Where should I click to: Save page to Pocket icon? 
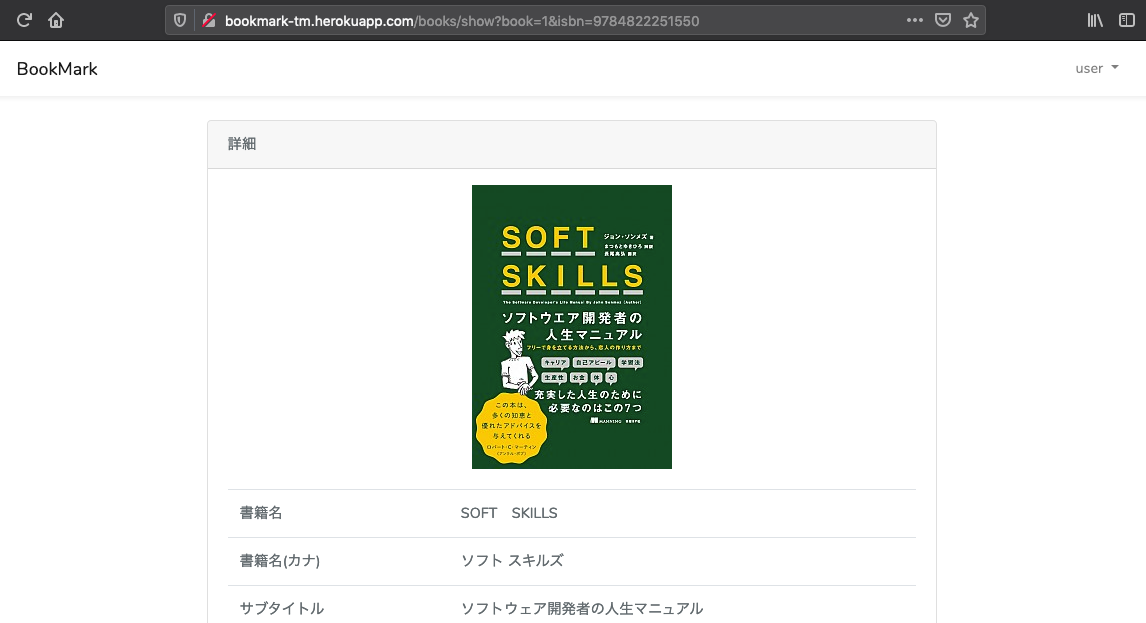943,20
